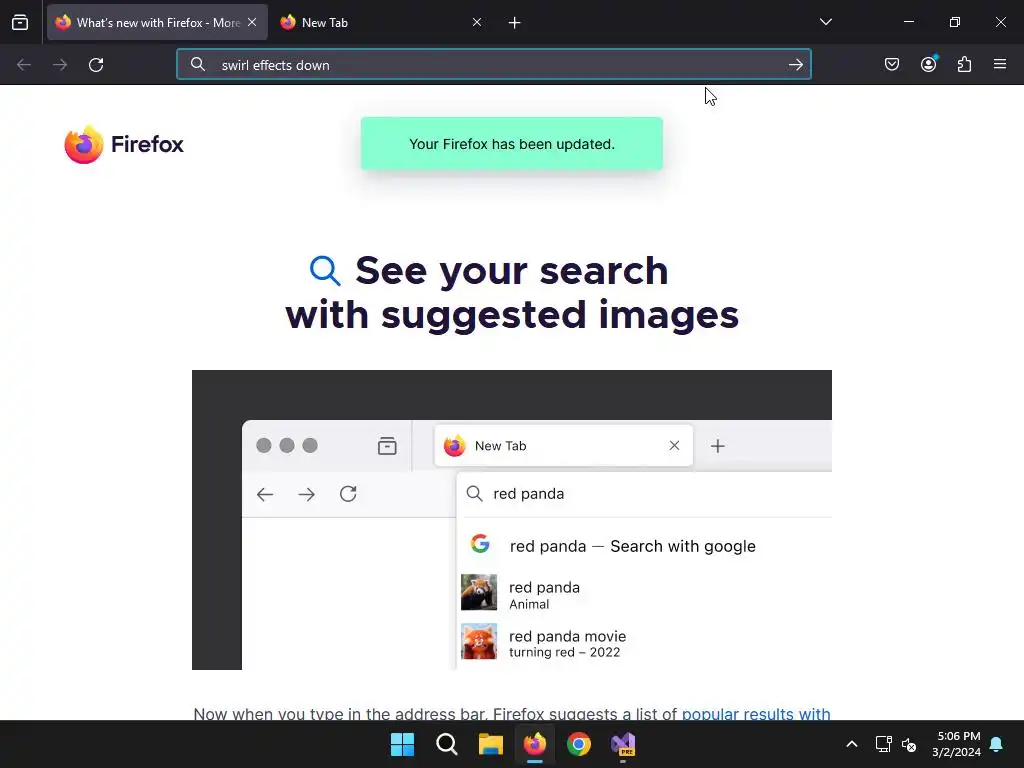
Task: Click the 'See your search with suggested images' heading
Action: click(511, 293)
